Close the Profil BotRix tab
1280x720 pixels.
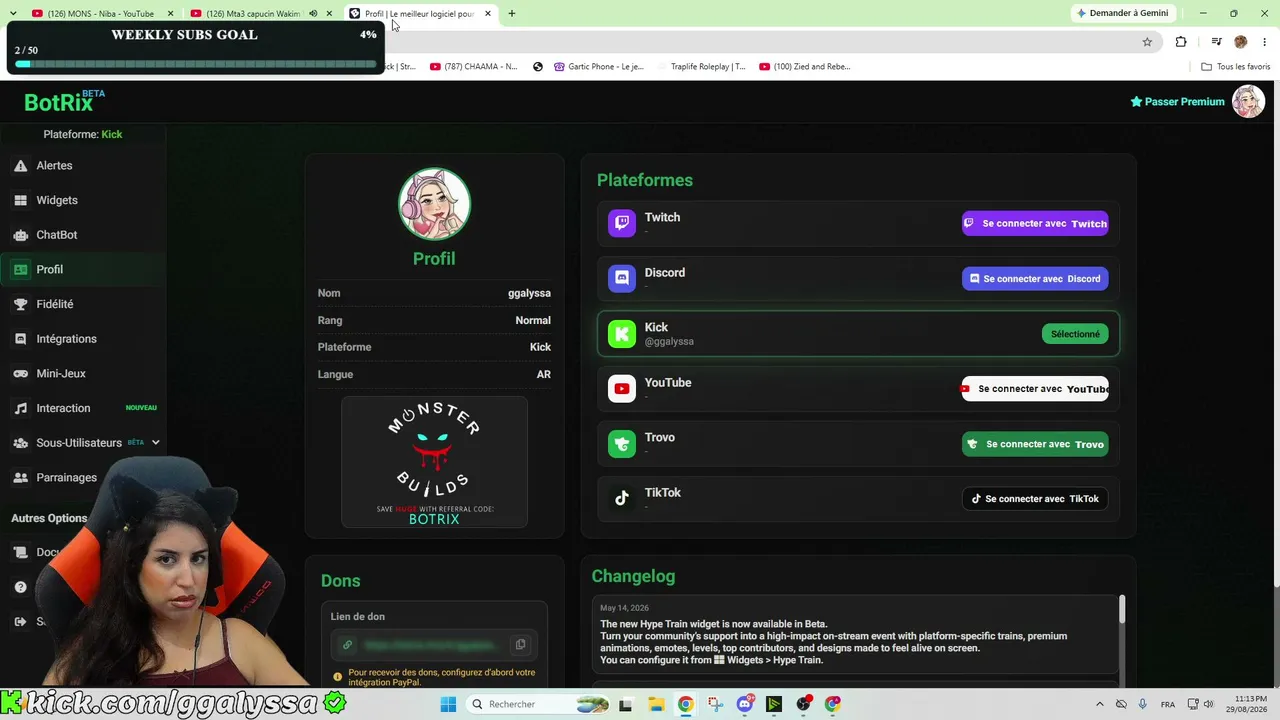(x=488, y=14)
